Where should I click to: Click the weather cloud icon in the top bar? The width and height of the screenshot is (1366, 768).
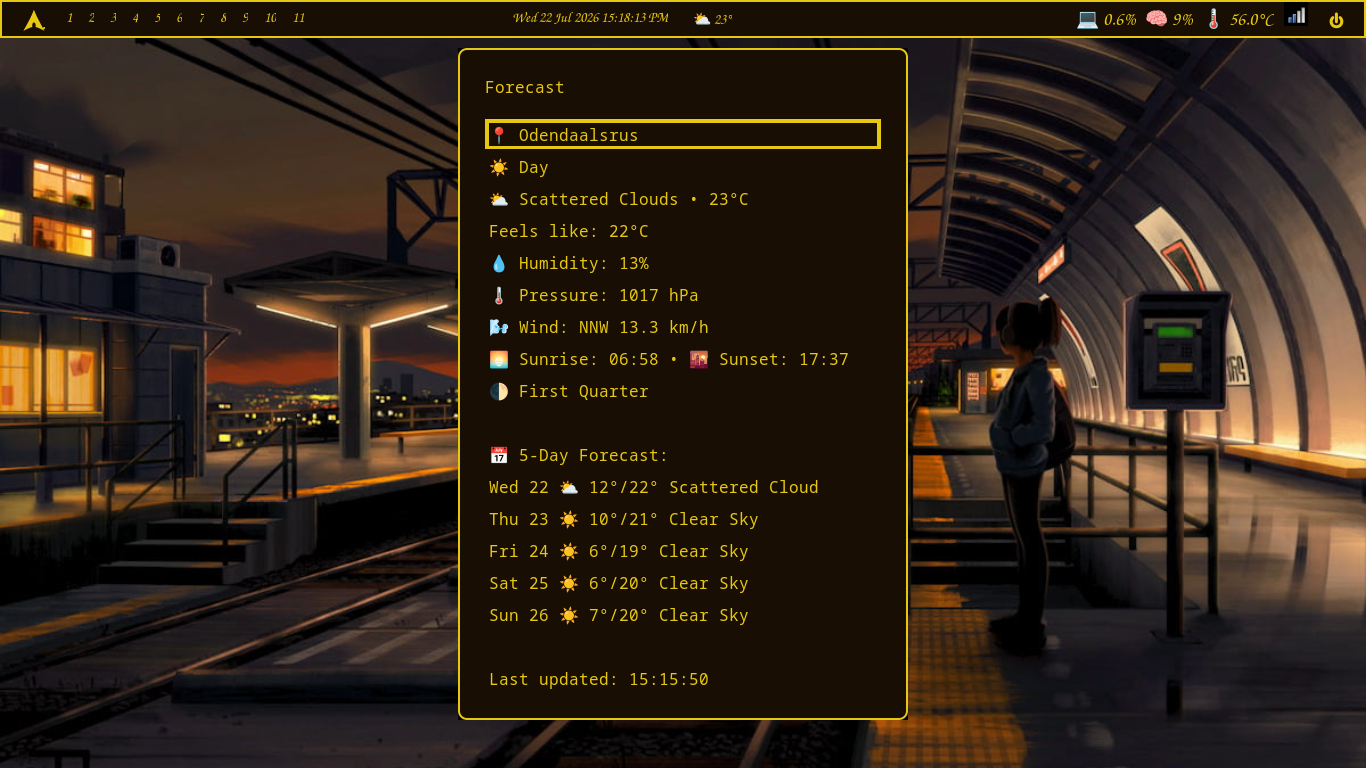click(702, 19)
